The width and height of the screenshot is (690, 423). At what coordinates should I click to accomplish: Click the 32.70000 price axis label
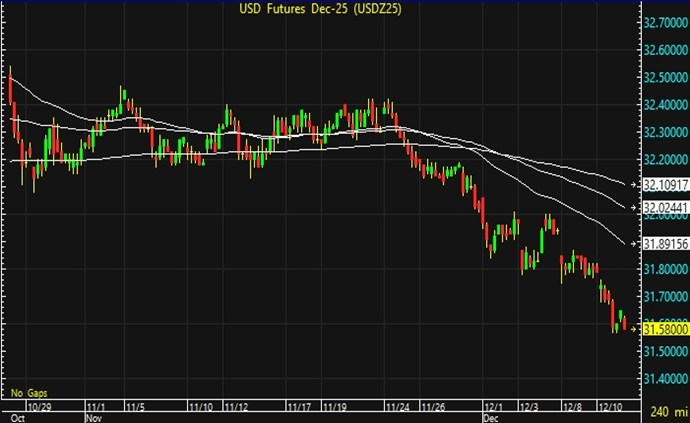pos(664,22)
